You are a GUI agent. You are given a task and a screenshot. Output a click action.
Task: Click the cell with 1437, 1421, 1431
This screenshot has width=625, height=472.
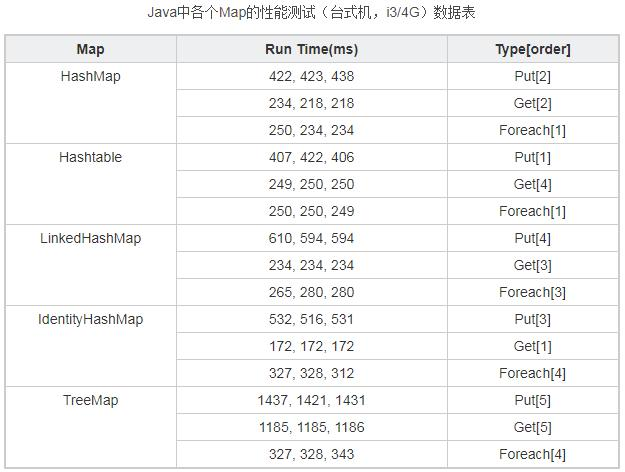pos(311,400)
